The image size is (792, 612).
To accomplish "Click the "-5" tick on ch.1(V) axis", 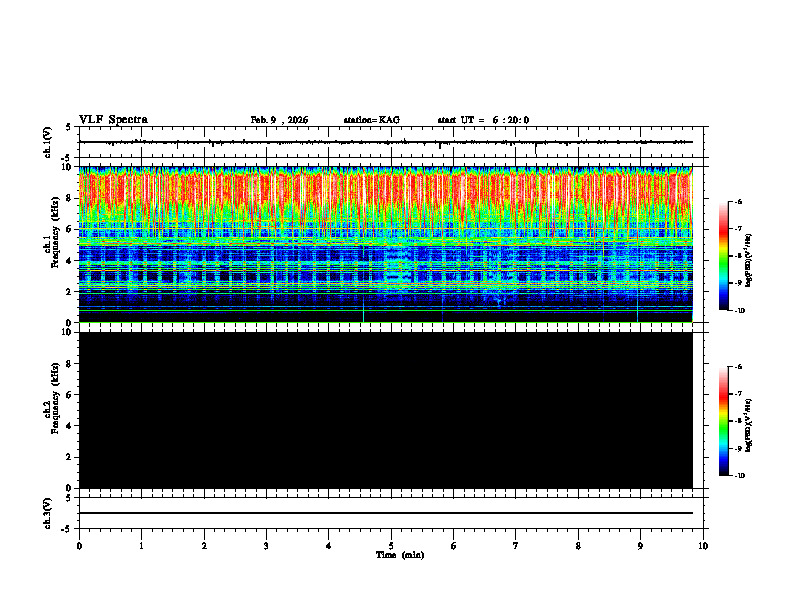I will click(67, 159).
